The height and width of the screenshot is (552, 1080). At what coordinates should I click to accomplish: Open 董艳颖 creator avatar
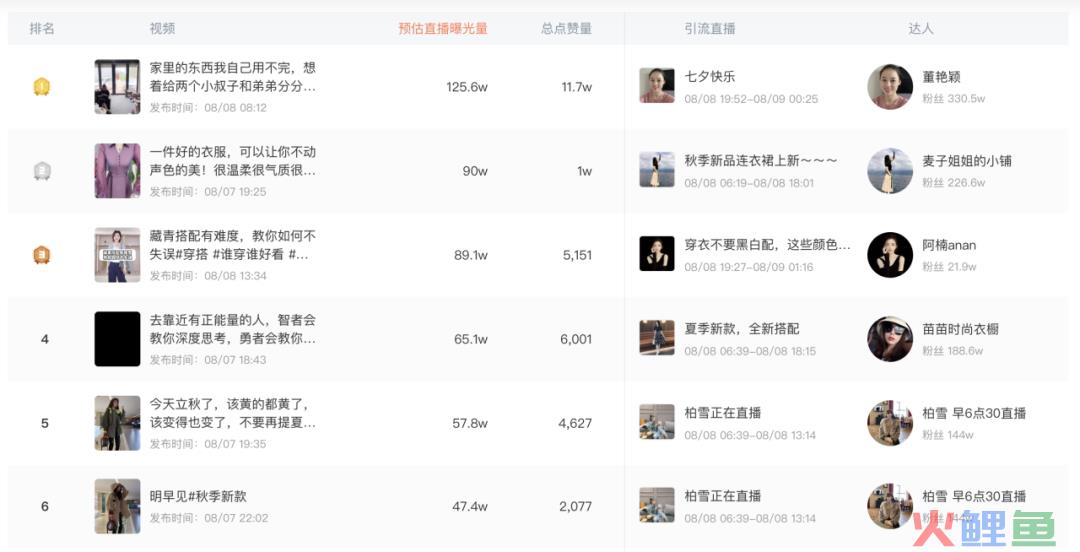890,87
